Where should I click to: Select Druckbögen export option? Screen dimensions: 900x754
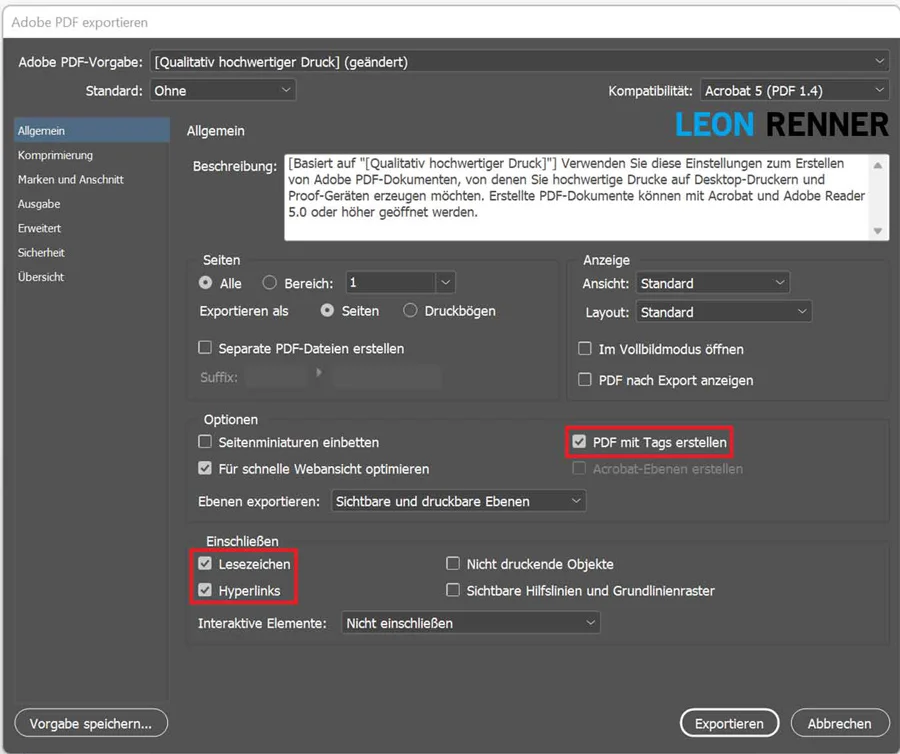pos(410,311)
